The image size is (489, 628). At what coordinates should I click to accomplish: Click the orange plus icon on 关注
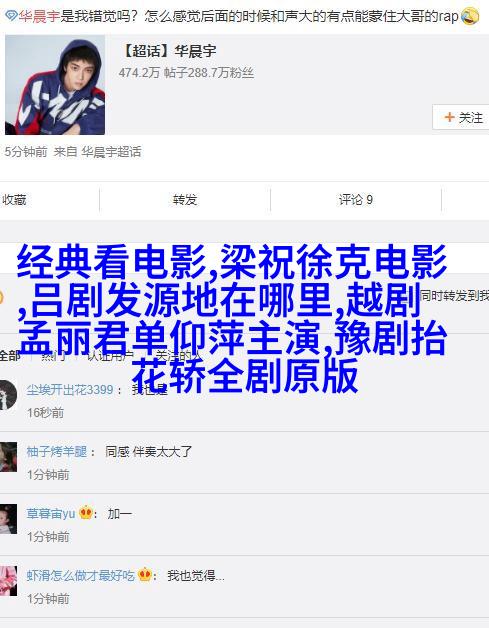[x=449, y=117]
